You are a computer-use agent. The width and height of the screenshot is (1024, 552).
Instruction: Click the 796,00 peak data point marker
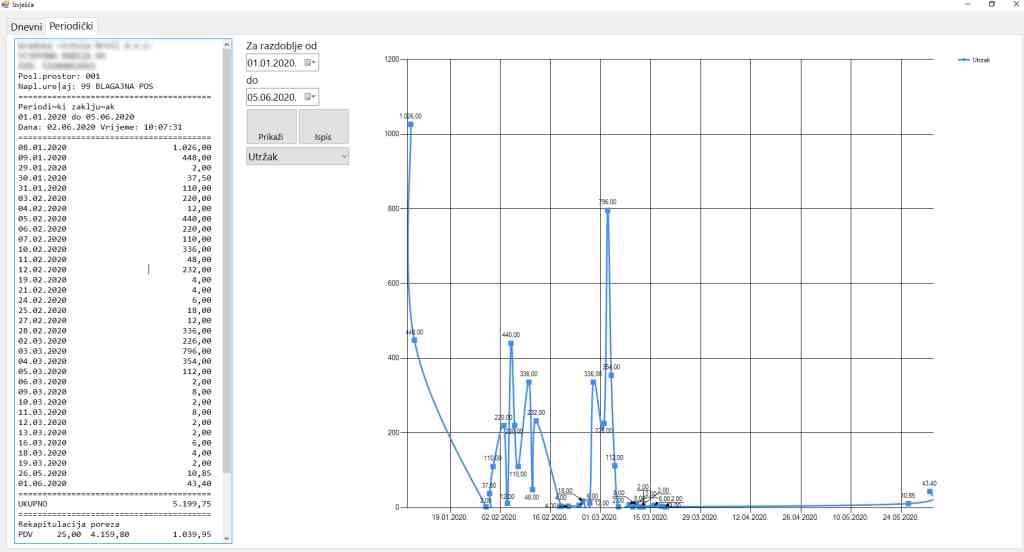coord(607,211)
